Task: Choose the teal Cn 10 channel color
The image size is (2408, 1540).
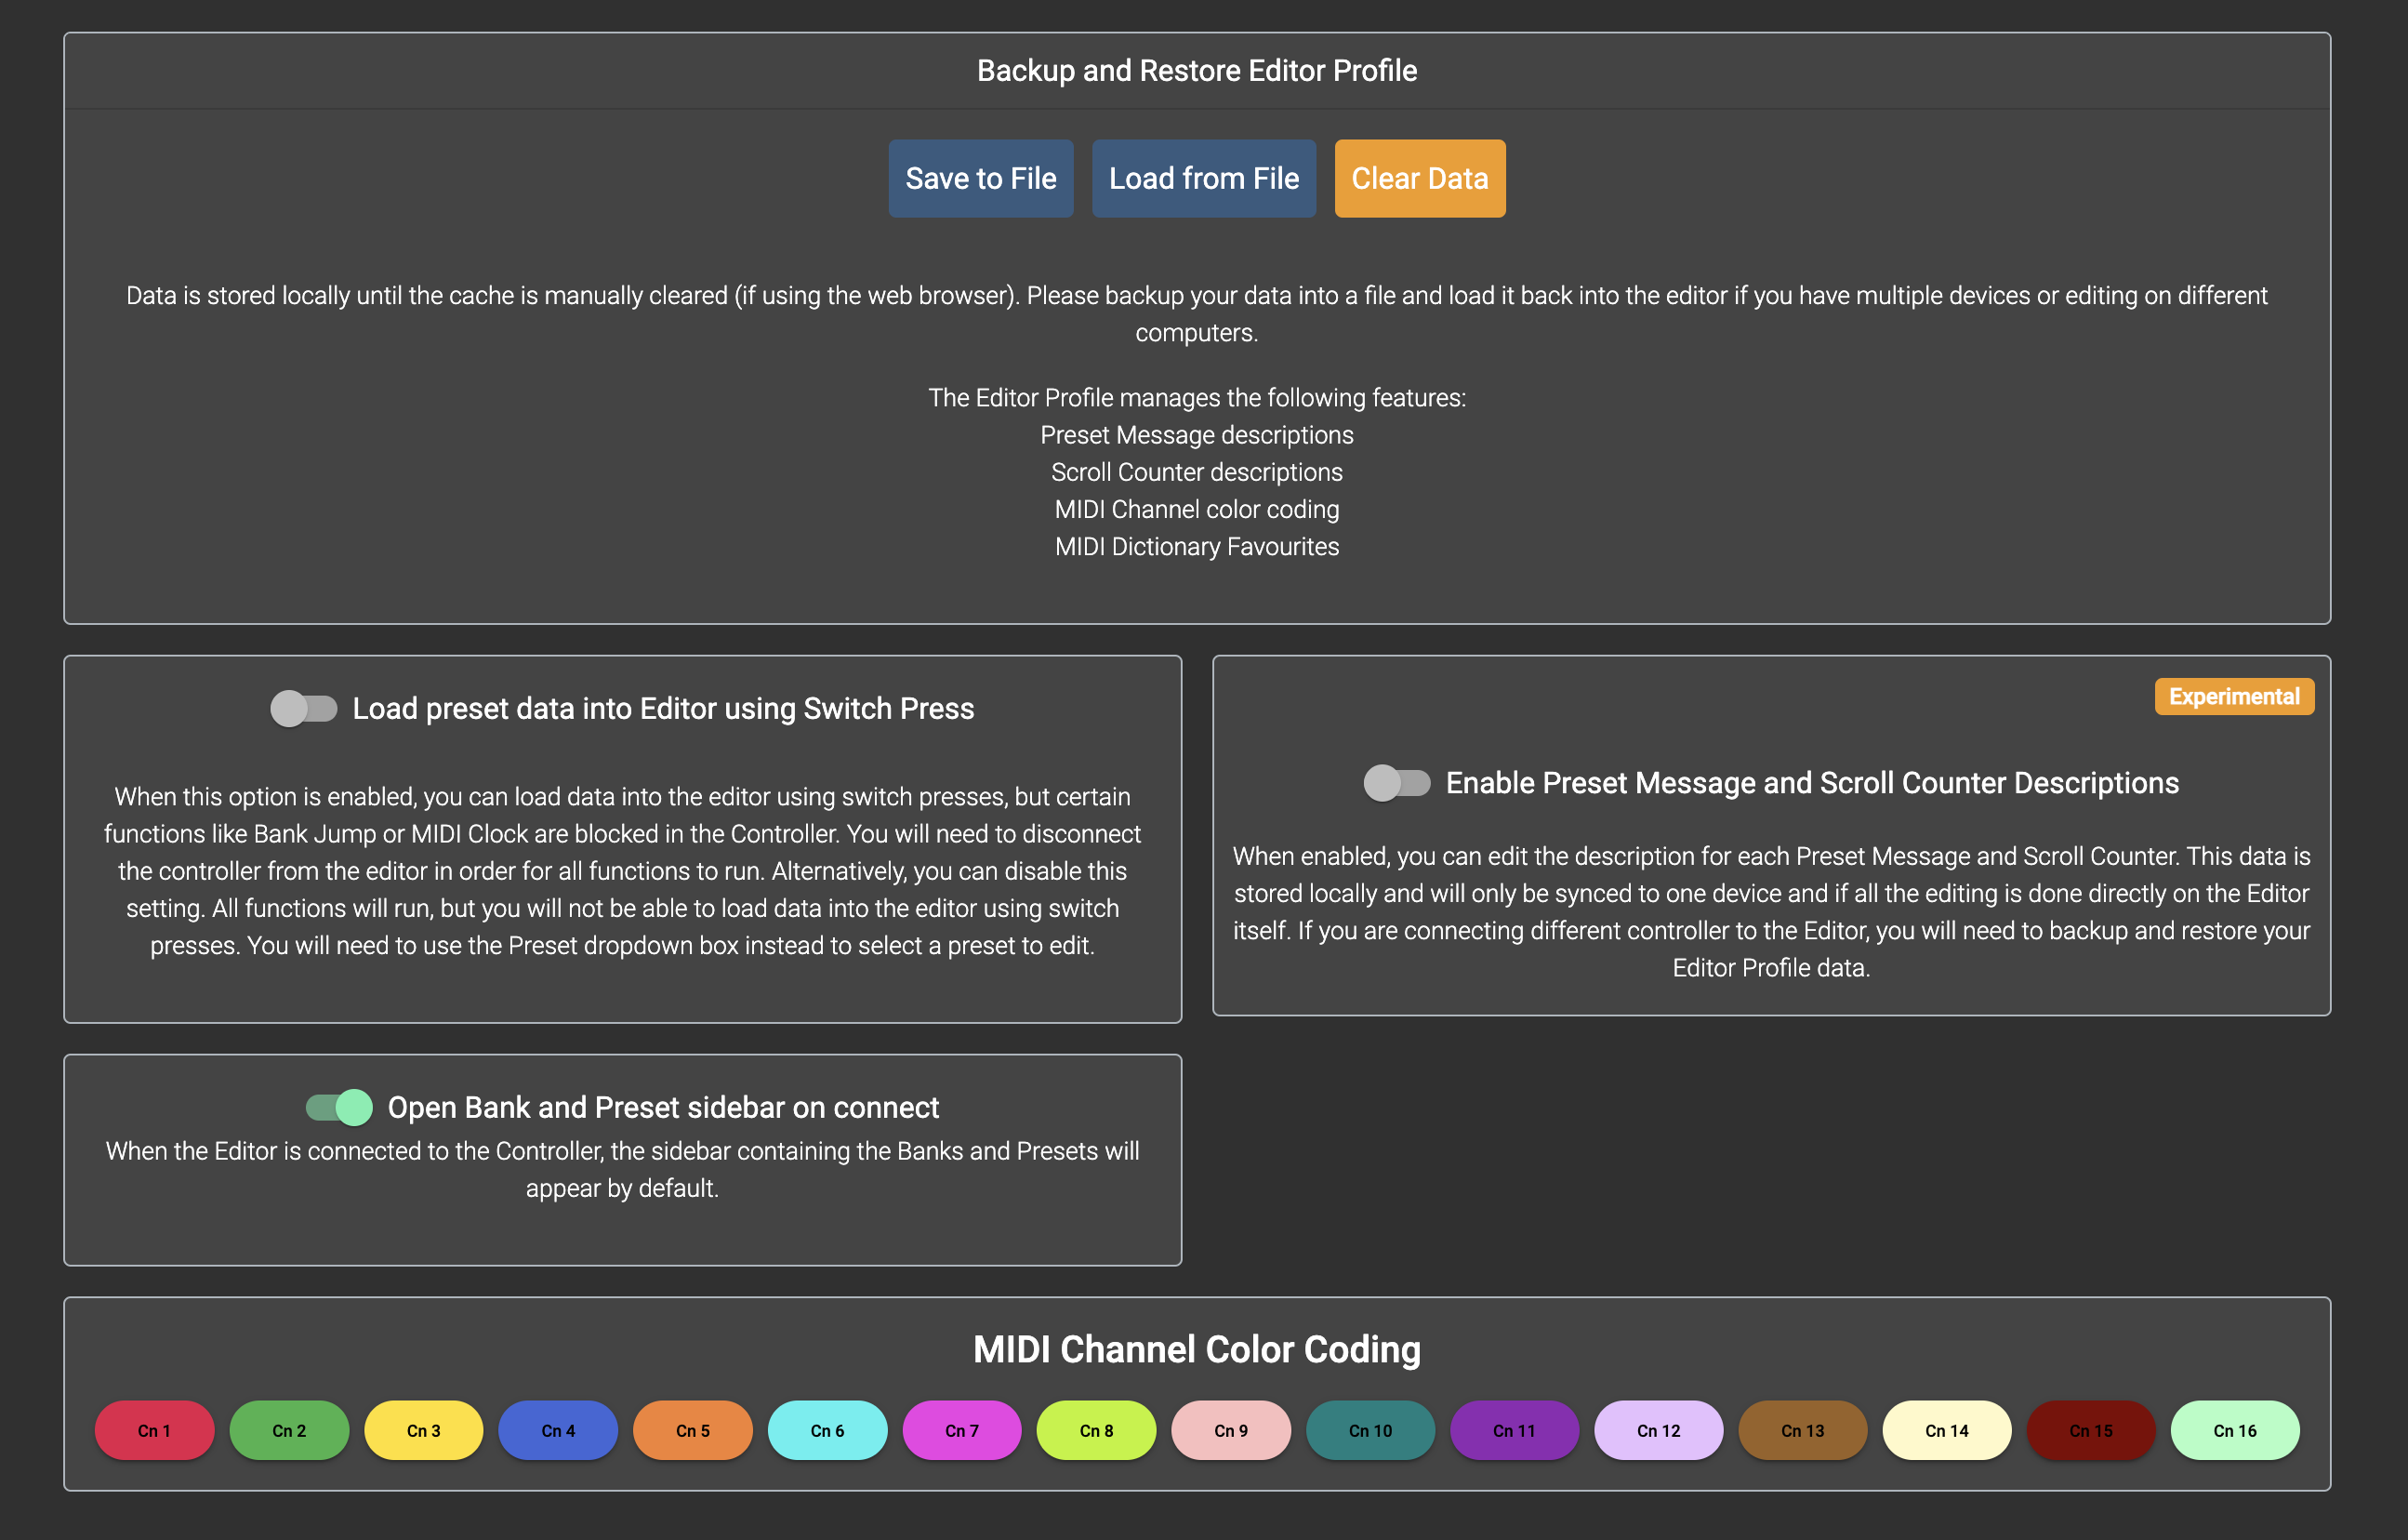Action: click(1370, 1430)
